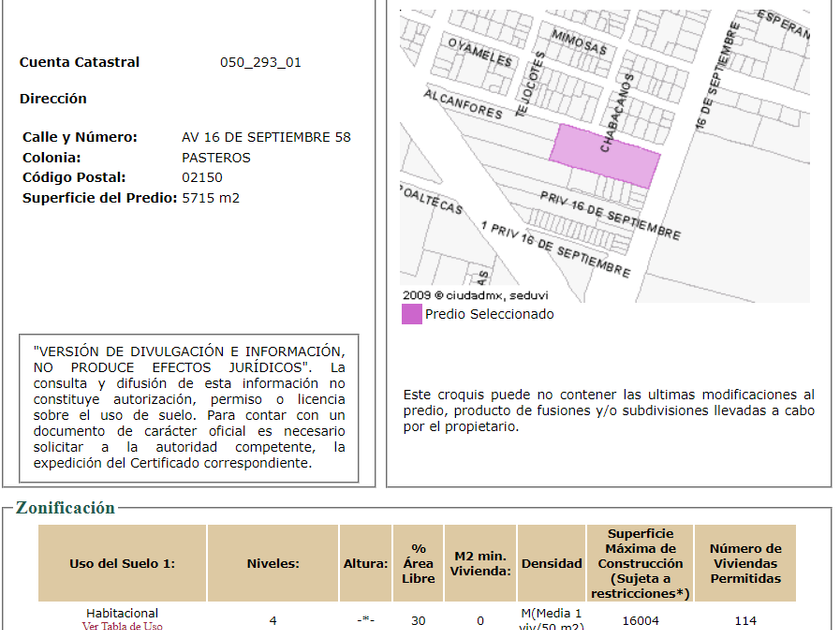Viewport: 840px width, 630px height.
Task: Click the Predio Seleccionado purple legend swatch
Action: [411, 314]
